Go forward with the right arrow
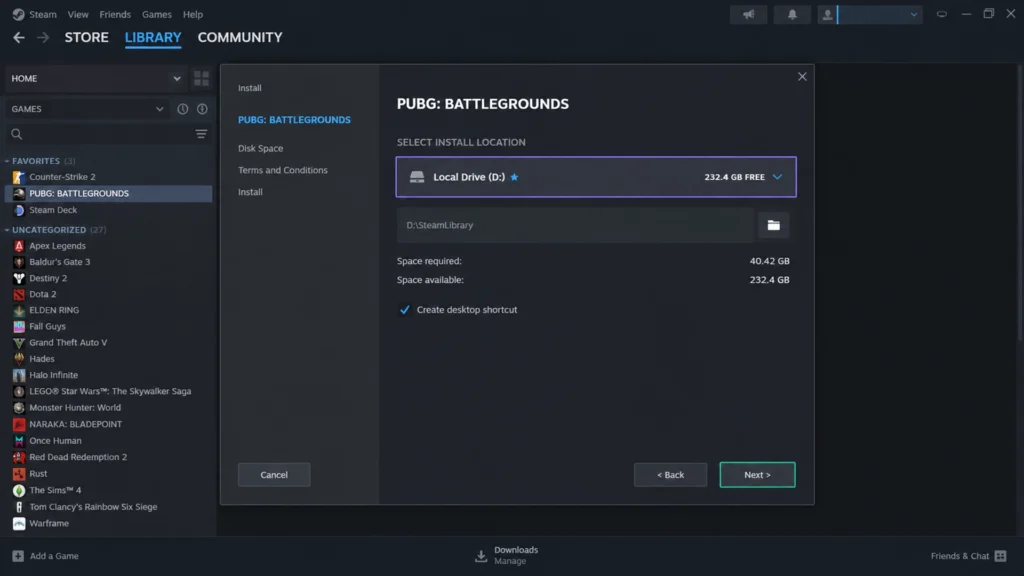The height and width of the screenshot is (576, 1024). [x=43, y=38]
